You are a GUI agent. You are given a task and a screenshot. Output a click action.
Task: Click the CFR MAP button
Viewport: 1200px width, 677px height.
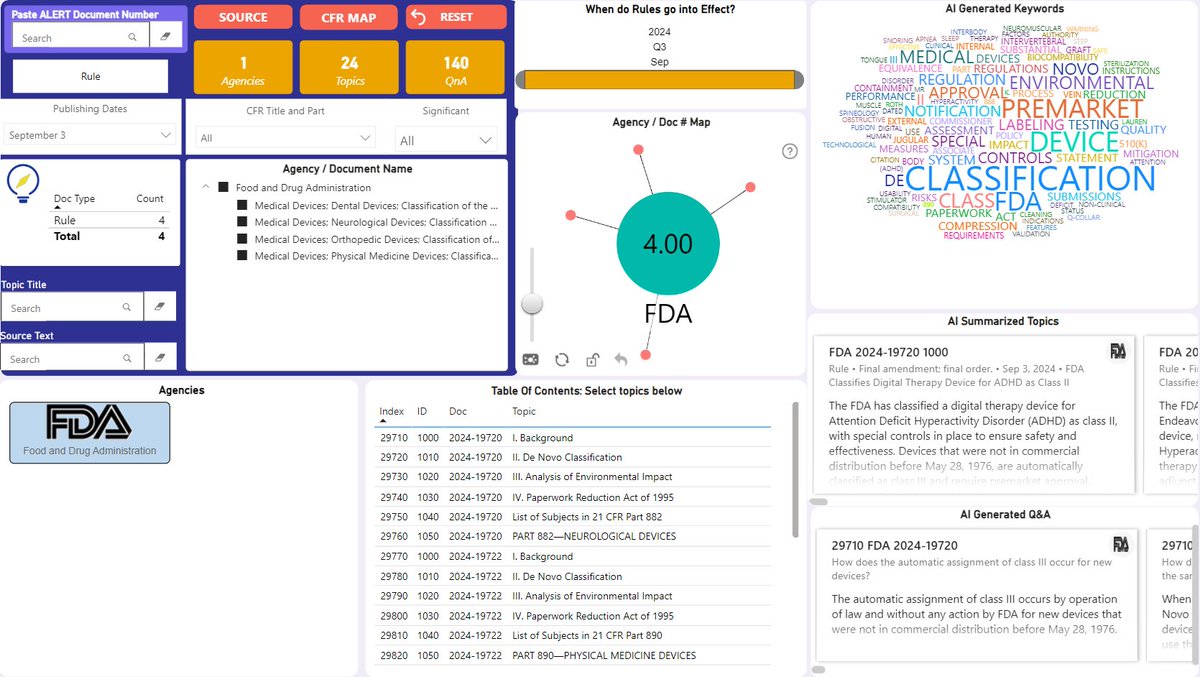pos(348,17)
